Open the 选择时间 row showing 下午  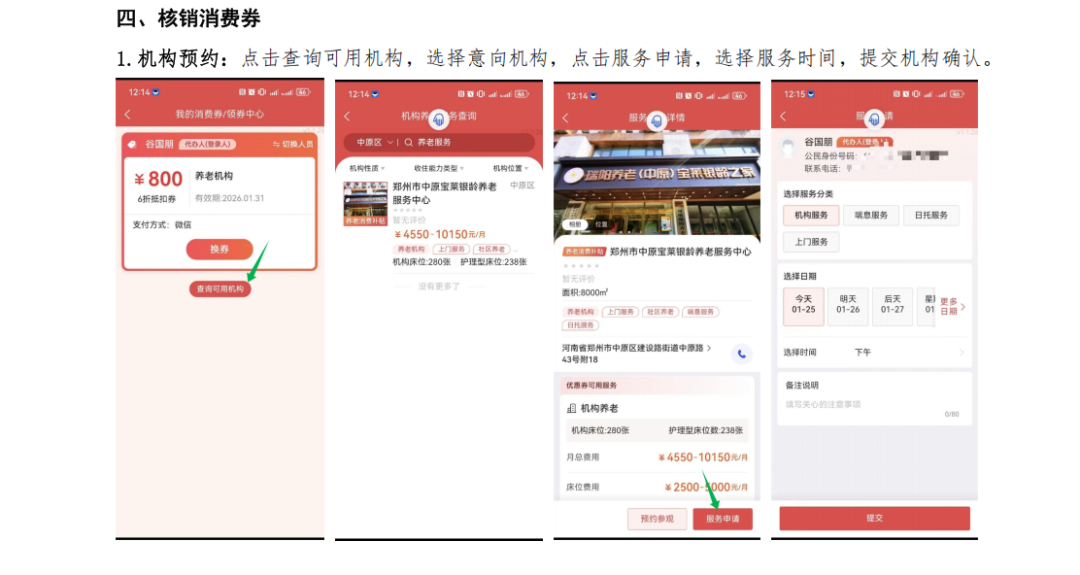pyautogui.click(x=874, y=352)
